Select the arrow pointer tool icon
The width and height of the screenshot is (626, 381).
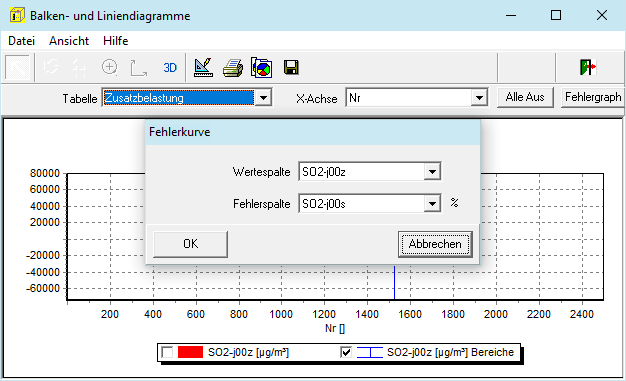(18, 67)
